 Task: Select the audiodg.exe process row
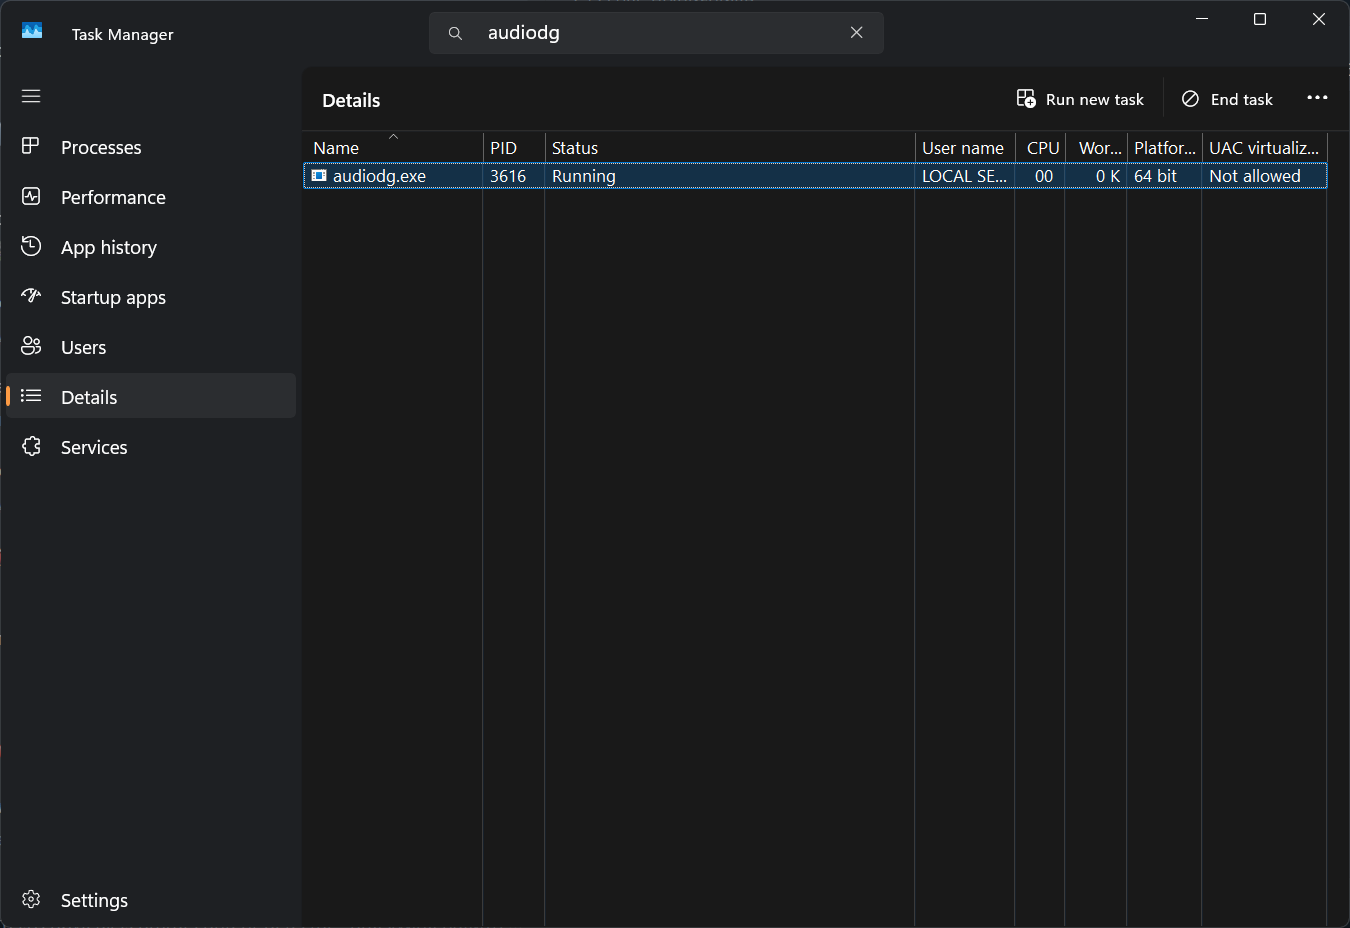click(380, 176)
